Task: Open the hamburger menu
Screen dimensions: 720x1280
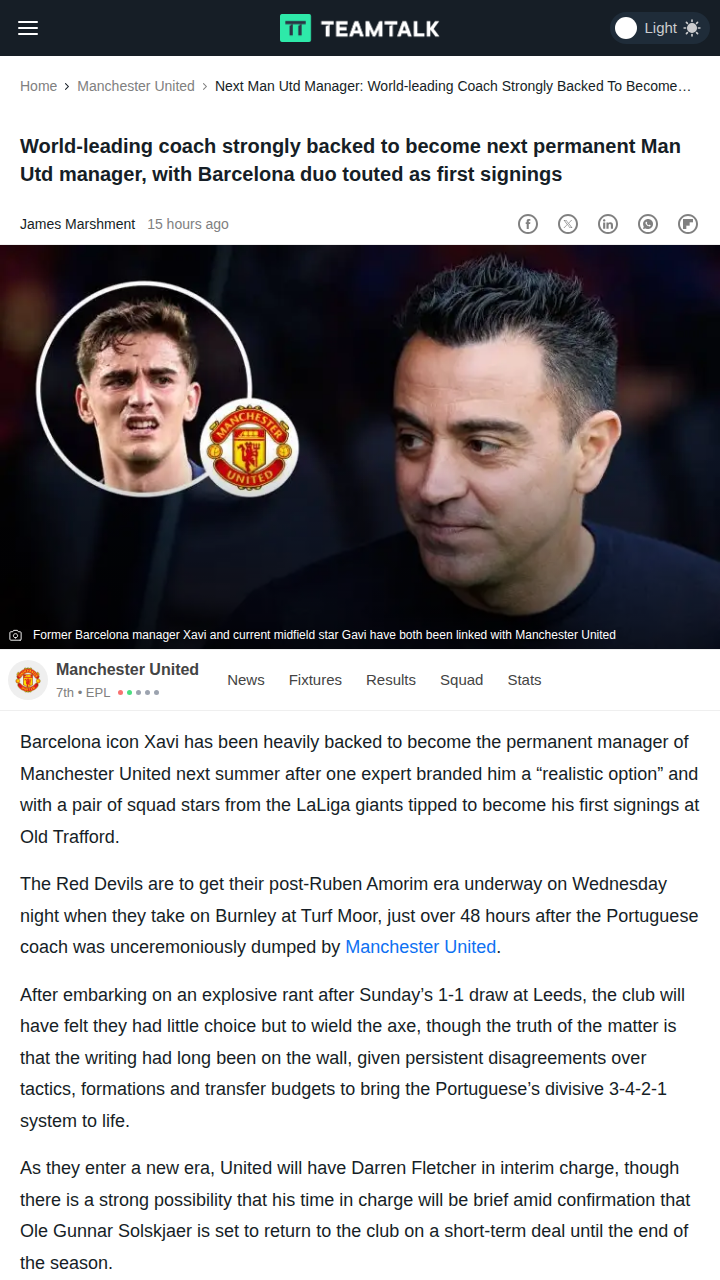Action: 28,28
